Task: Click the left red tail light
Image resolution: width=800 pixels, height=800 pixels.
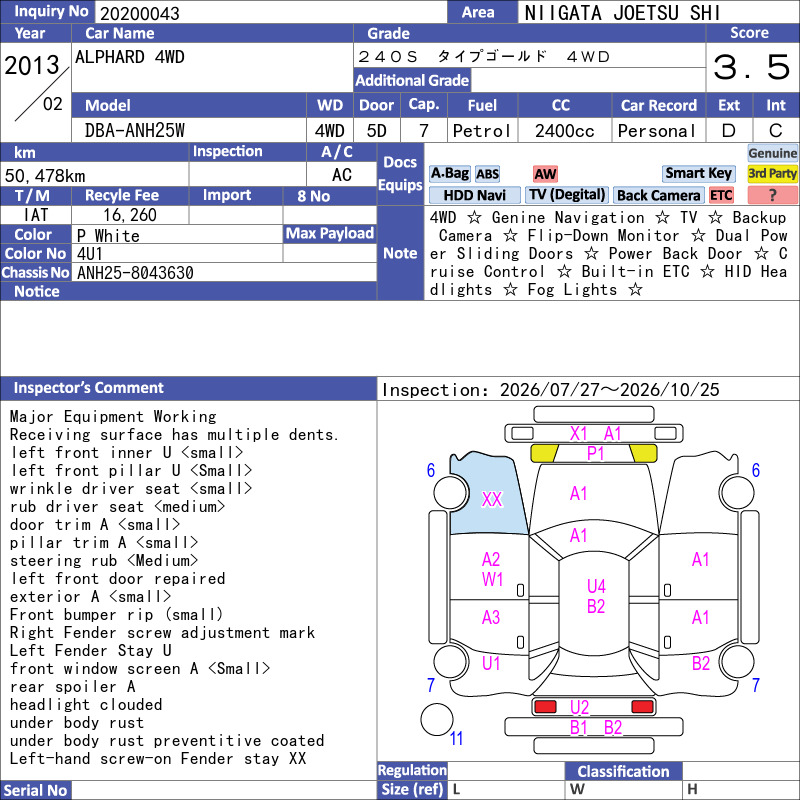Action: 545,707
